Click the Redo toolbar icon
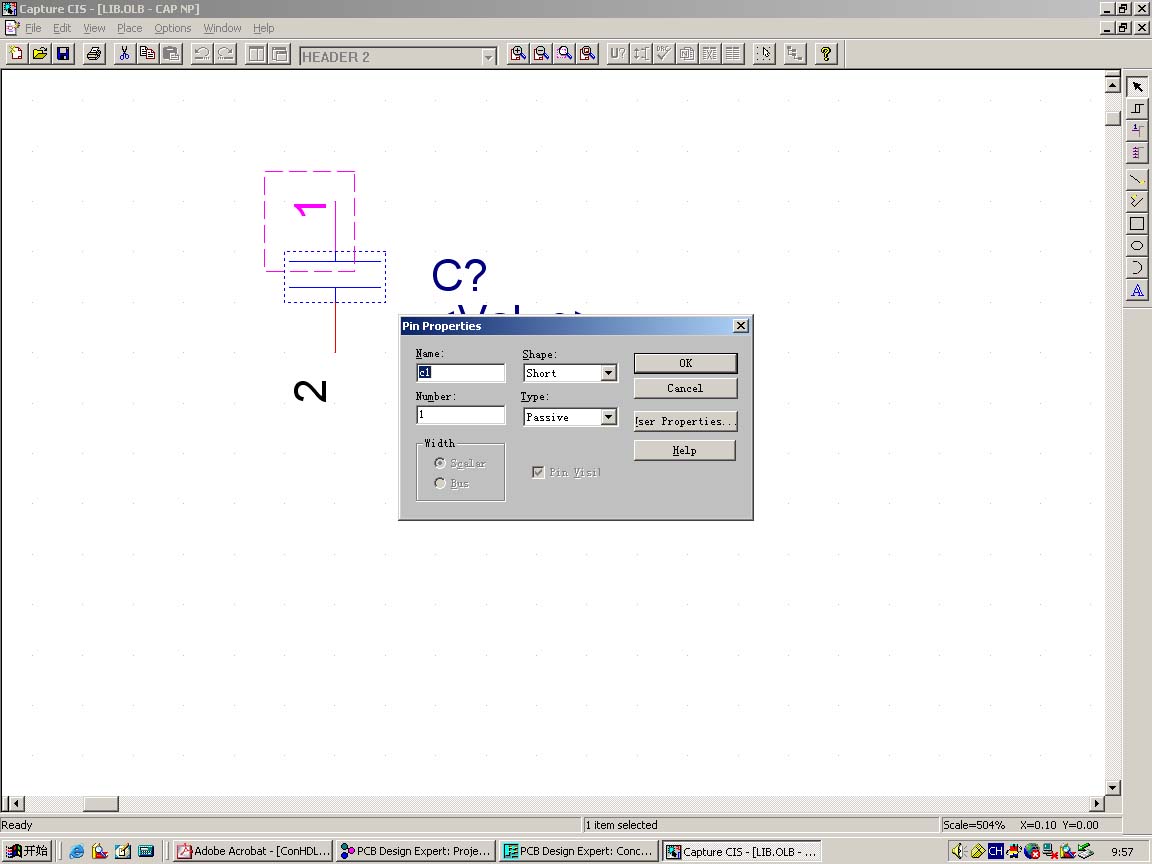Screen dimensions: 1152x864 click(225, 54)
